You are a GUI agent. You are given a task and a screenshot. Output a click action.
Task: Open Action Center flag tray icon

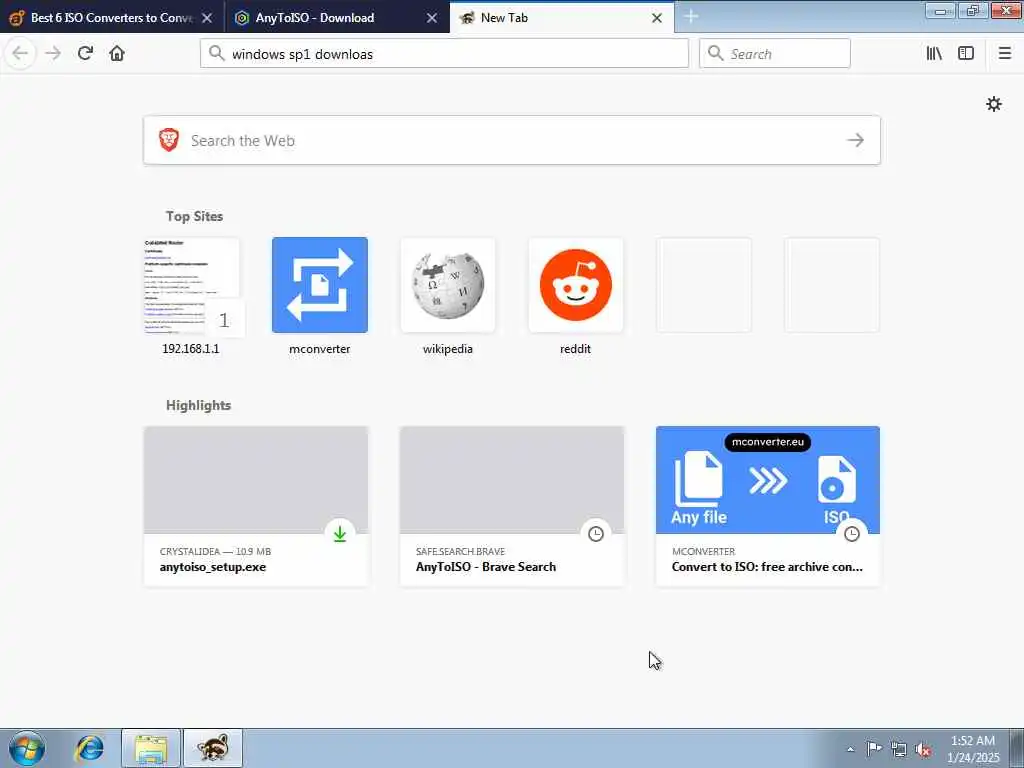tap(874, 749)
